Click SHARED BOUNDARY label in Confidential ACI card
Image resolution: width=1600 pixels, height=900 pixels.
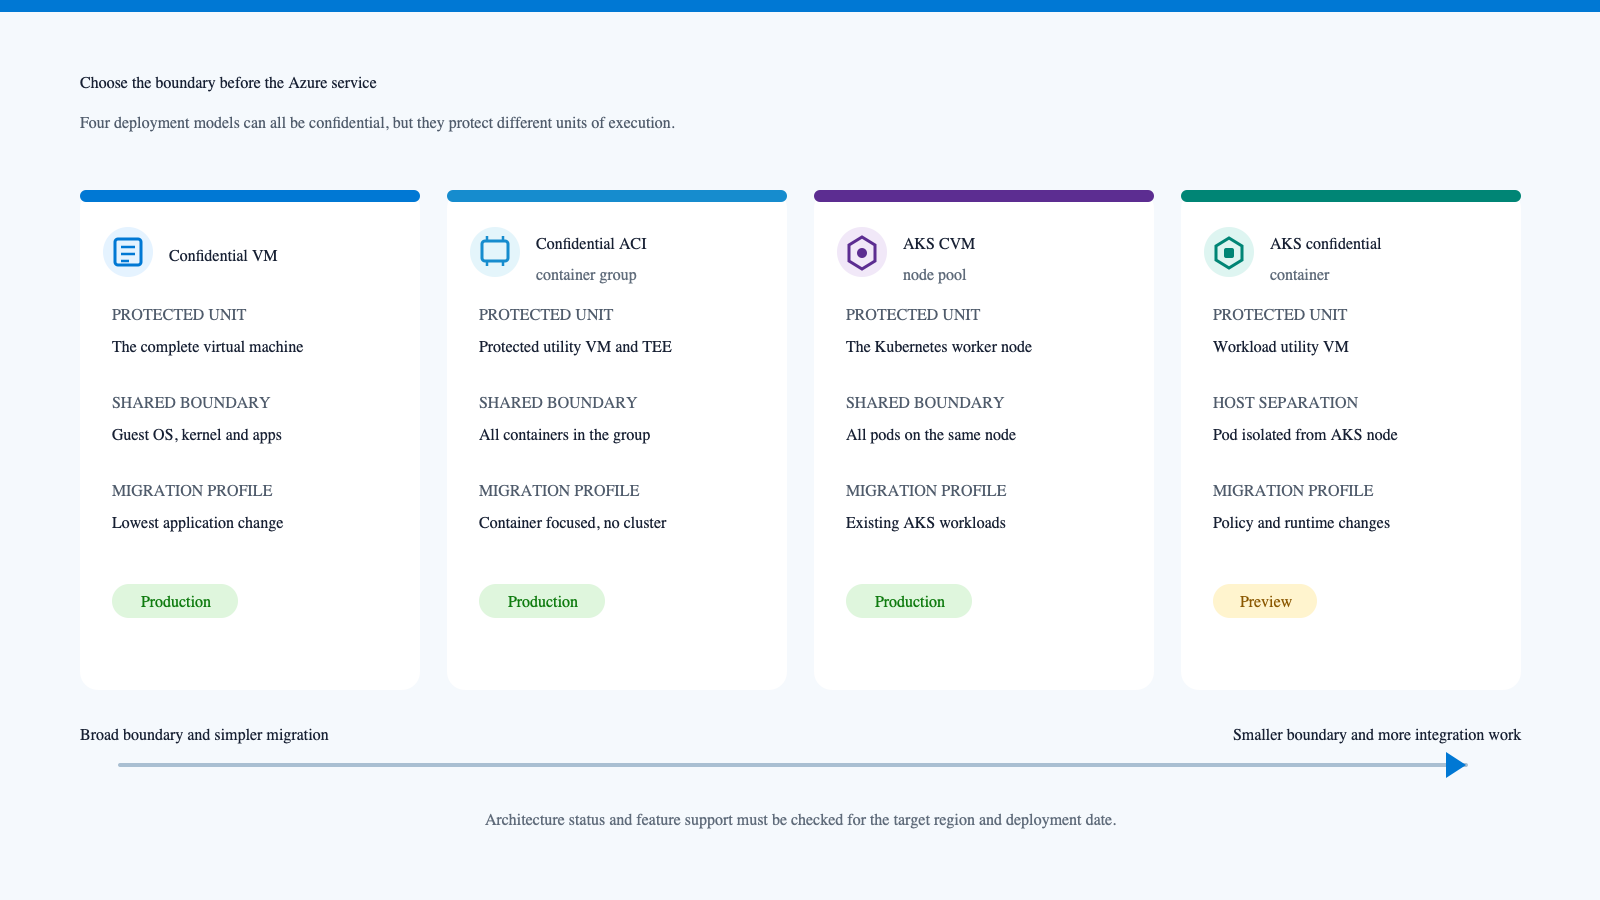point(558,403)
